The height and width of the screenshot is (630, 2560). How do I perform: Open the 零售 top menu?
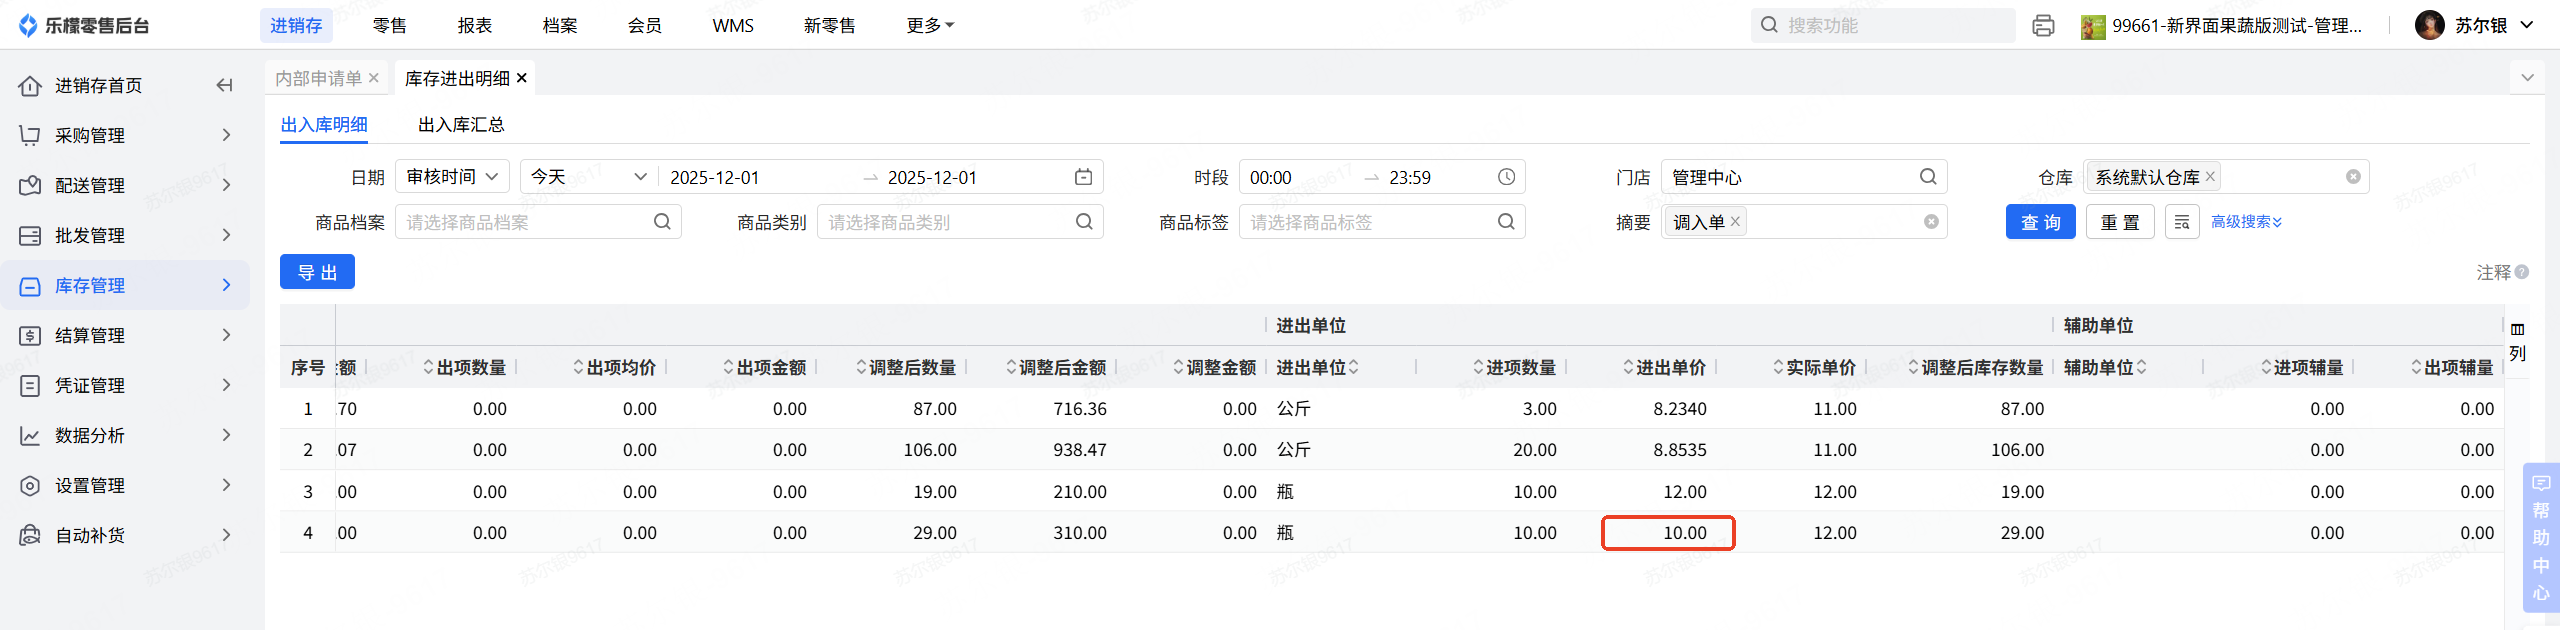pyautogui.click(x=389, y=26)
